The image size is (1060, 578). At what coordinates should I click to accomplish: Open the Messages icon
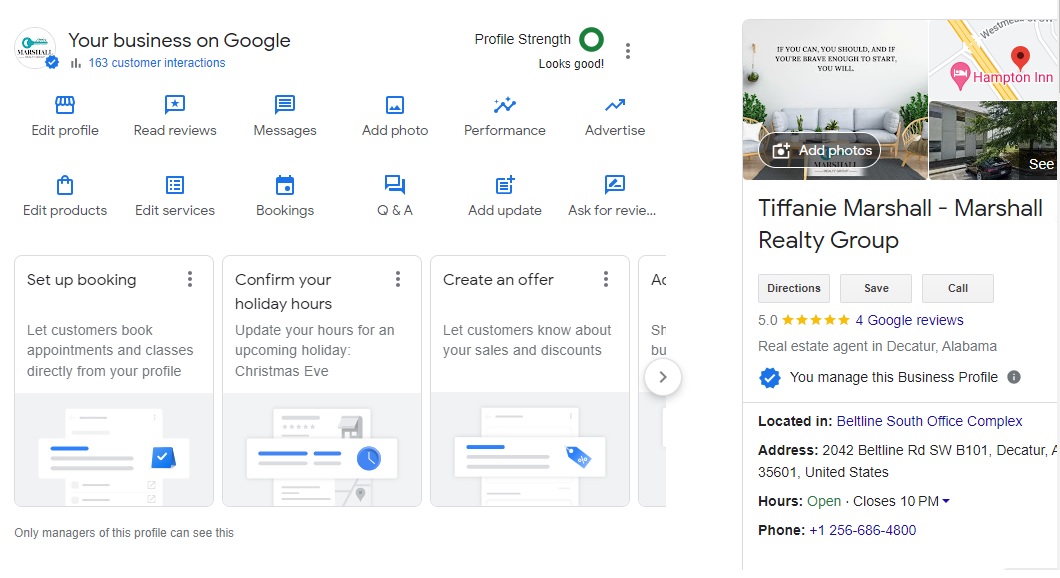click(285, 105)
